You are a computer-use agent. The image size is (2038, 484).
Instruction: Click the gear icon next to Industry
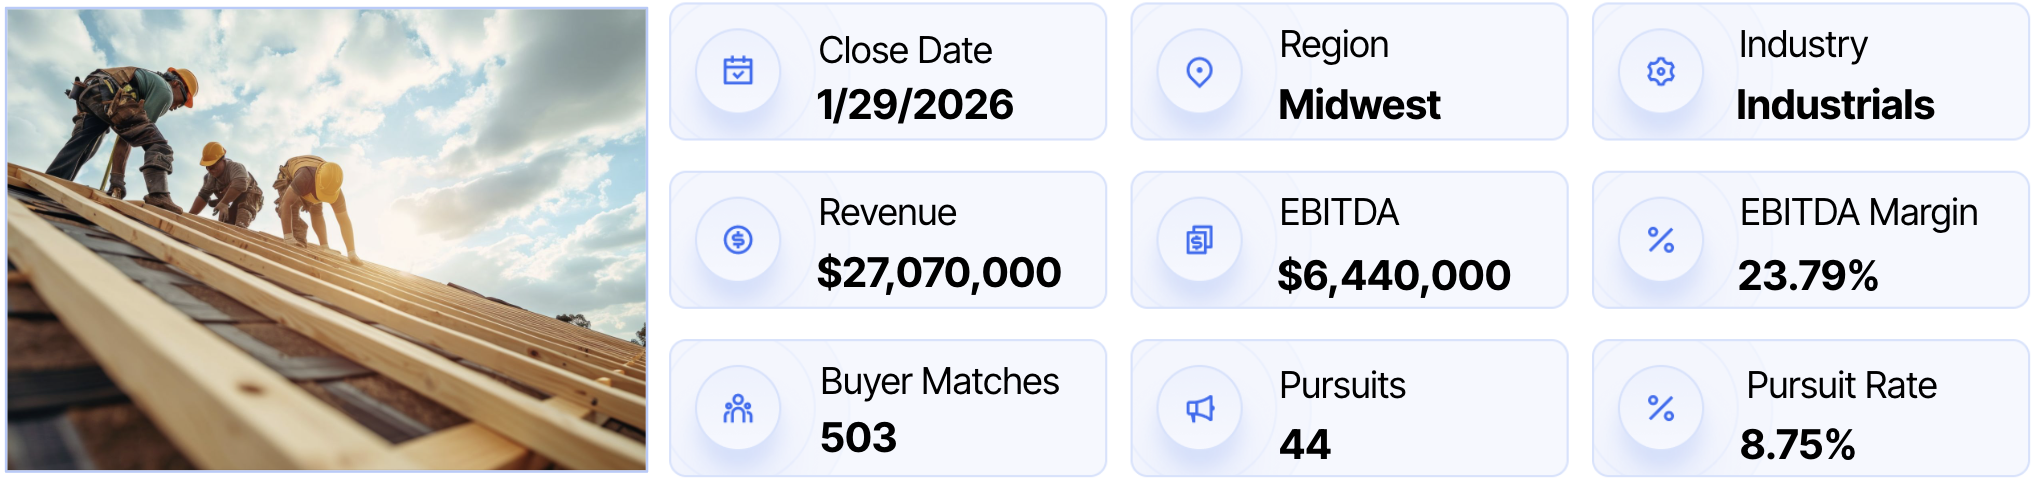pyautogui.click(x=1661, y=71)
